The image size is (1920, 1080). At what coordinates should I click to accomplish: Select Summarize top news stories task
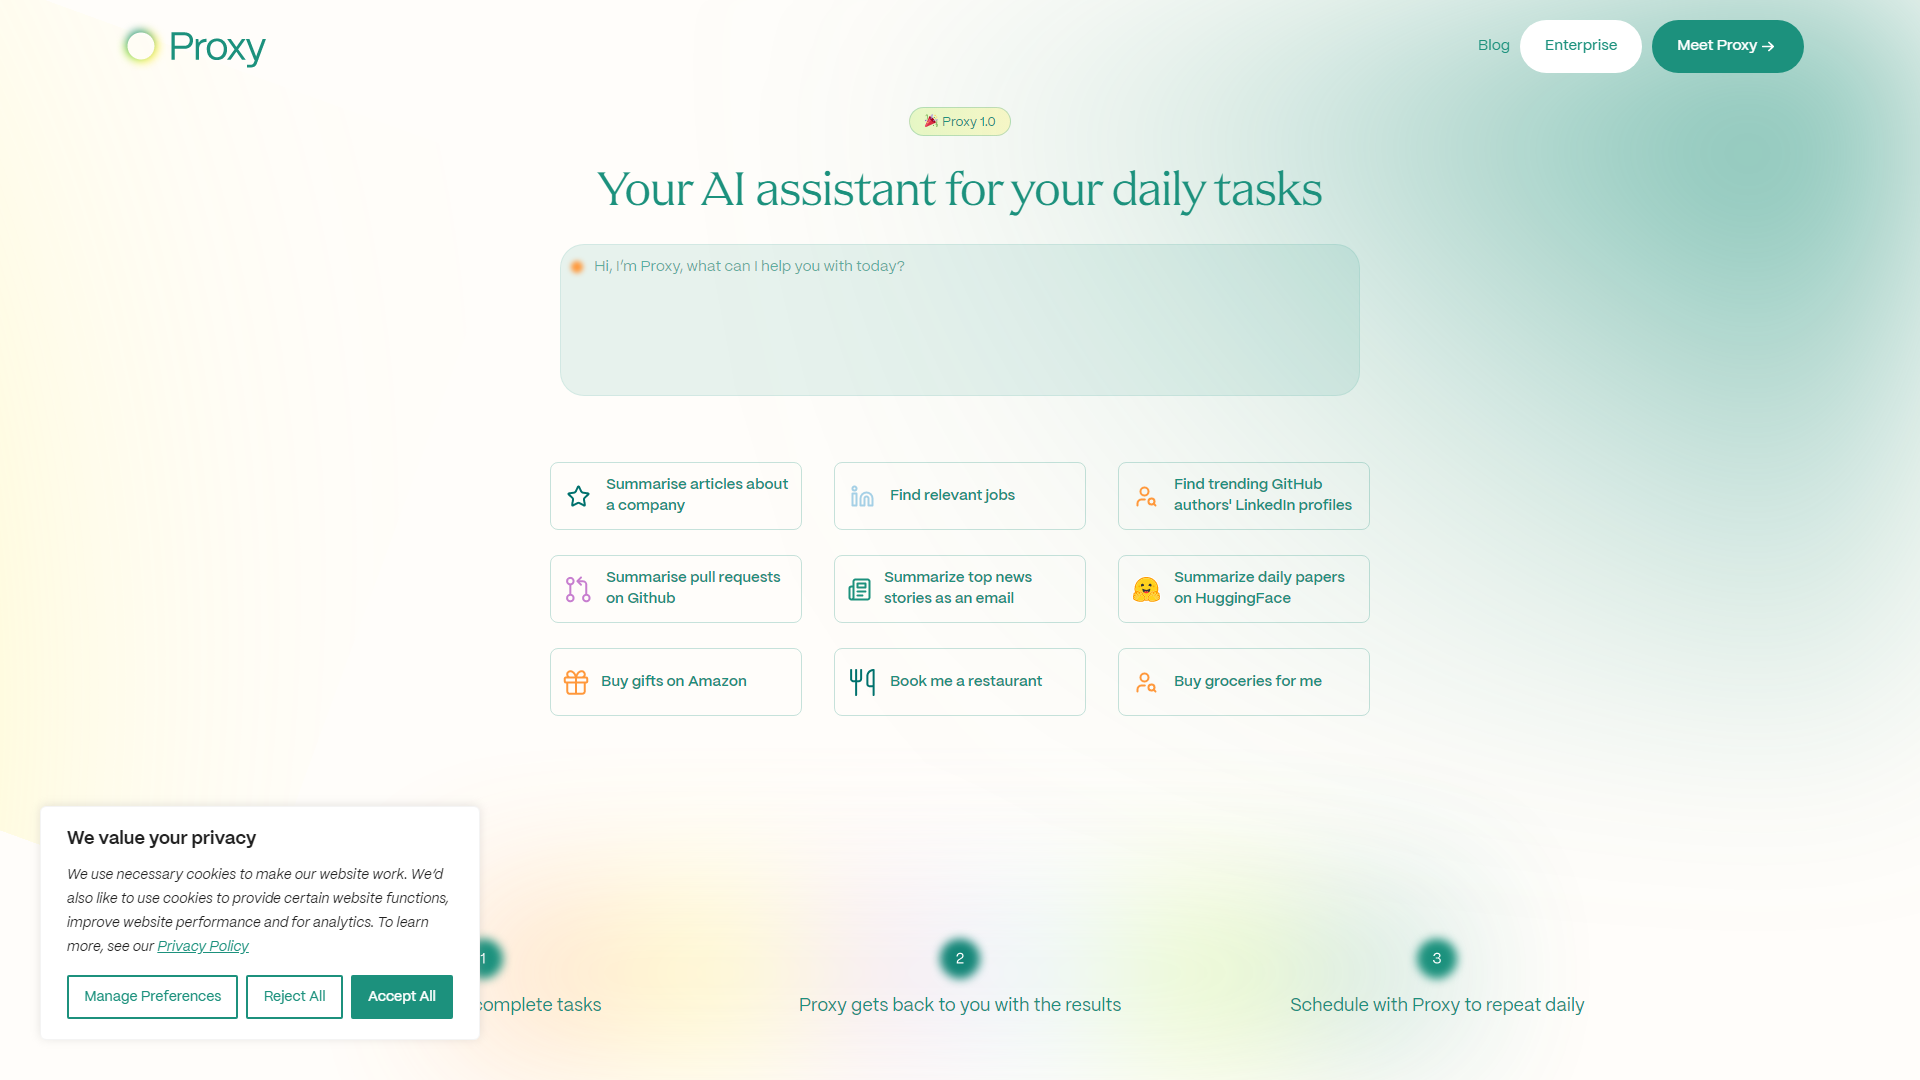(959, 588)
